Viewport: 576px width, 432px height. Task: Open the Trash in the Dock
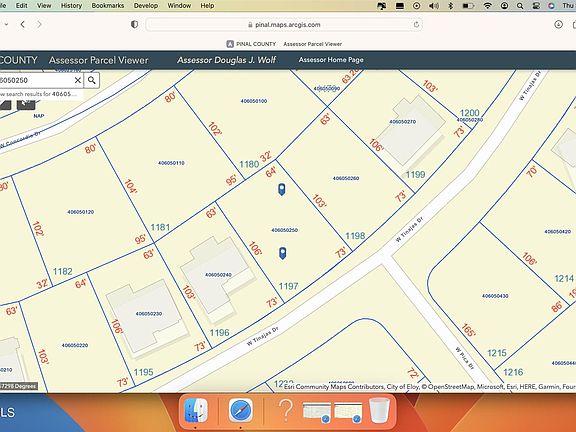pos(379,410)
